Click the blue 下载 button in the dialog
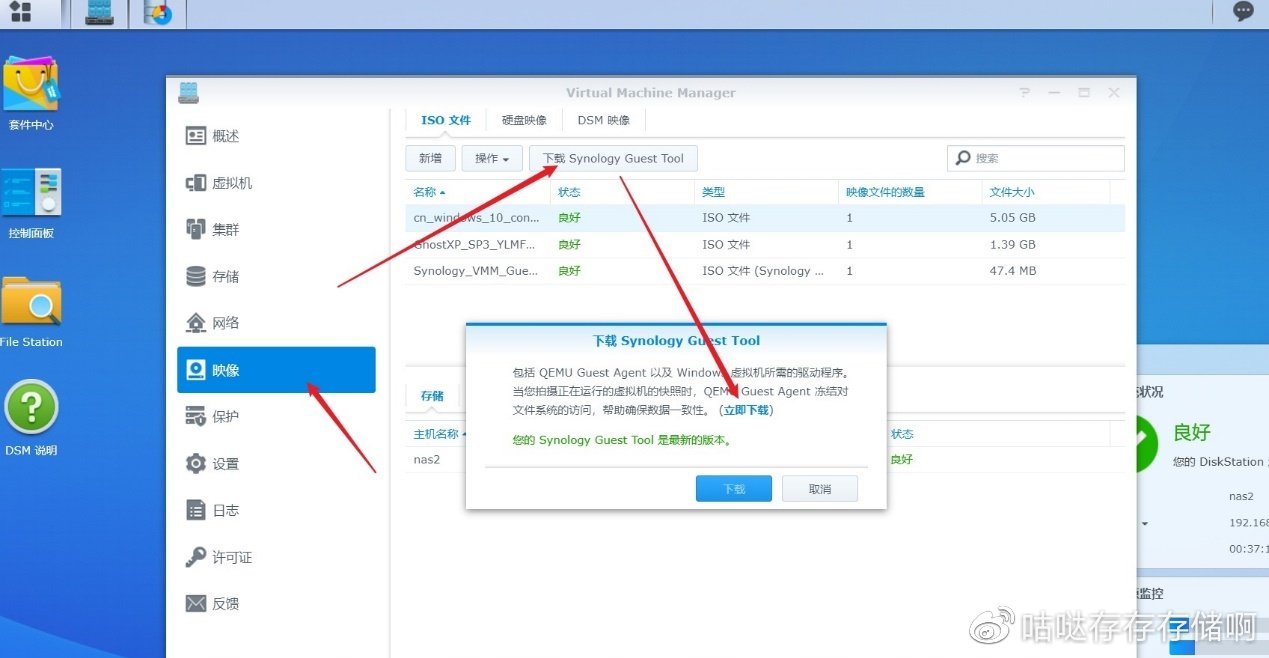1269x658 pixels. (734, 489)
